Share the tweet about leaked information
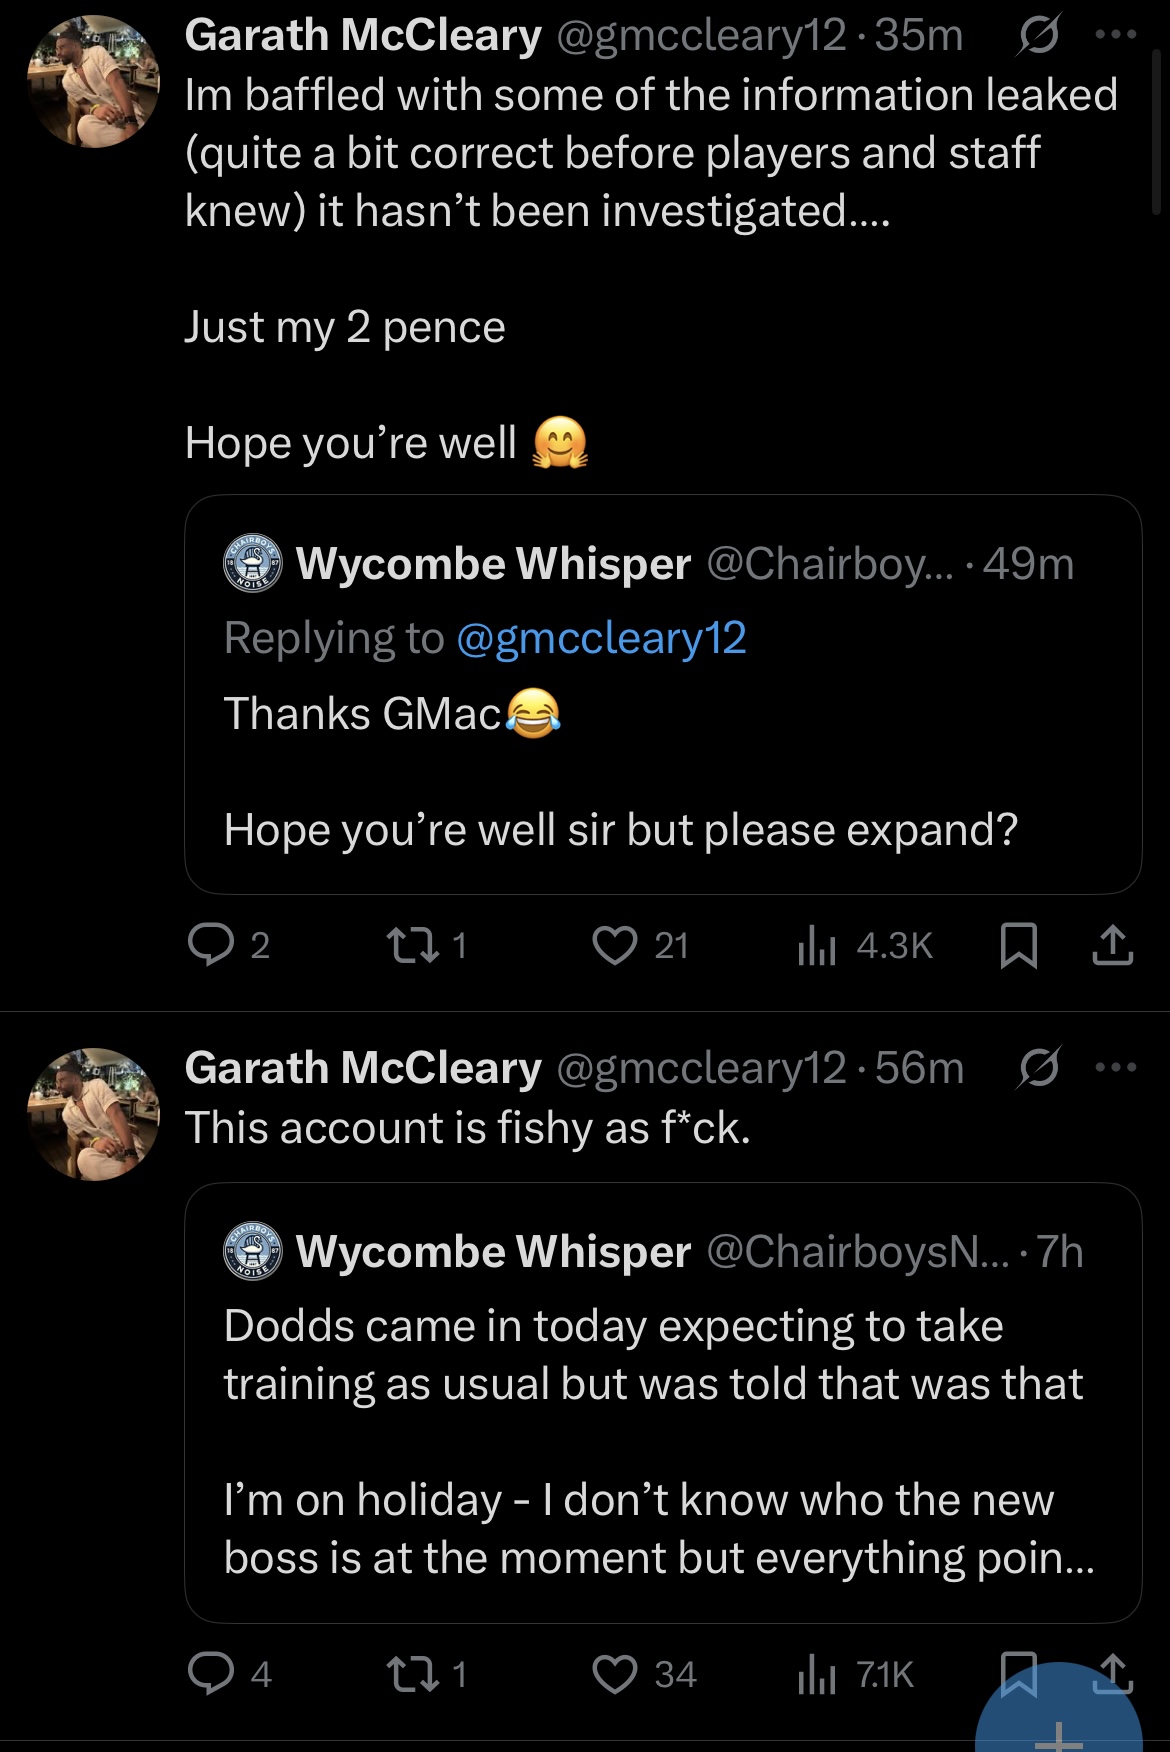 tap(1112, 945)
